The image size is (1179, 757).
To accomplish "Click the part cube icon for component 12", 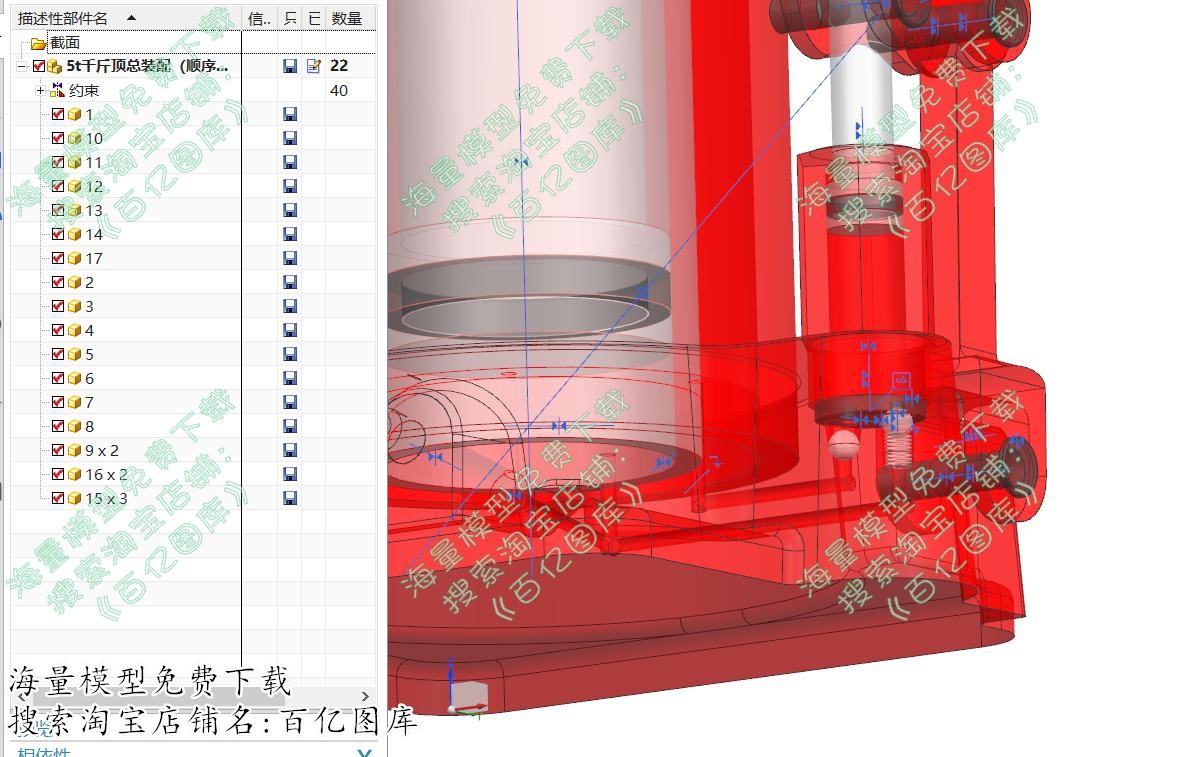I will click(74, 186).
